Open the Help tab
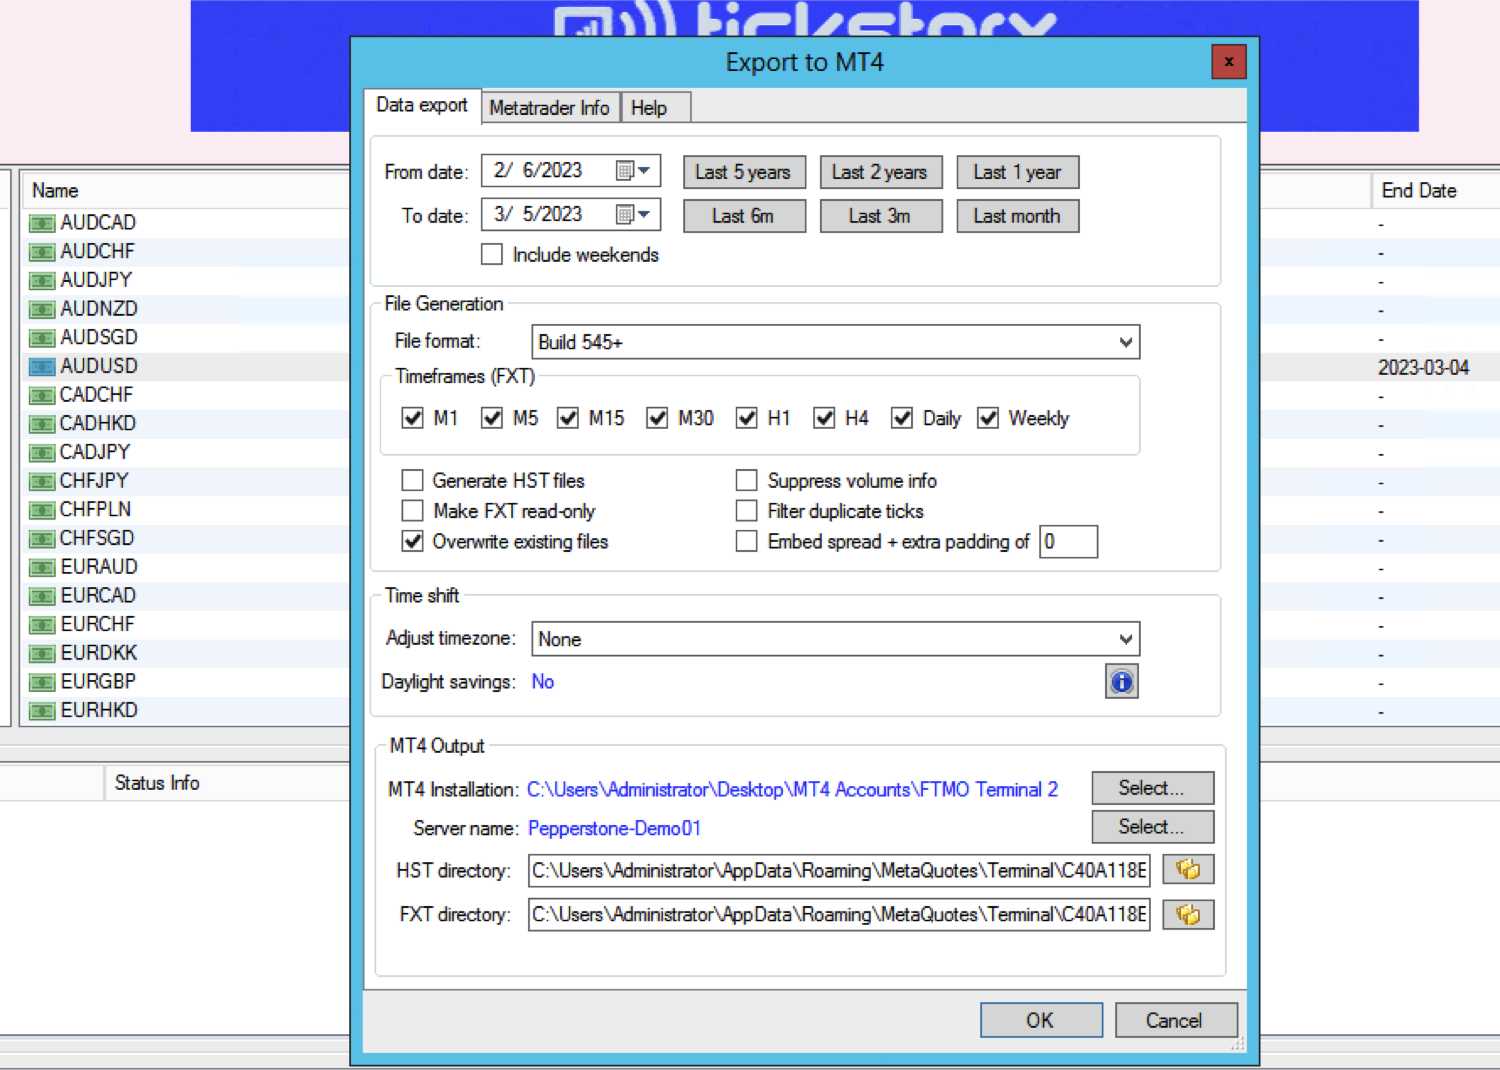 pyautogui.click(x=656, y=108)
